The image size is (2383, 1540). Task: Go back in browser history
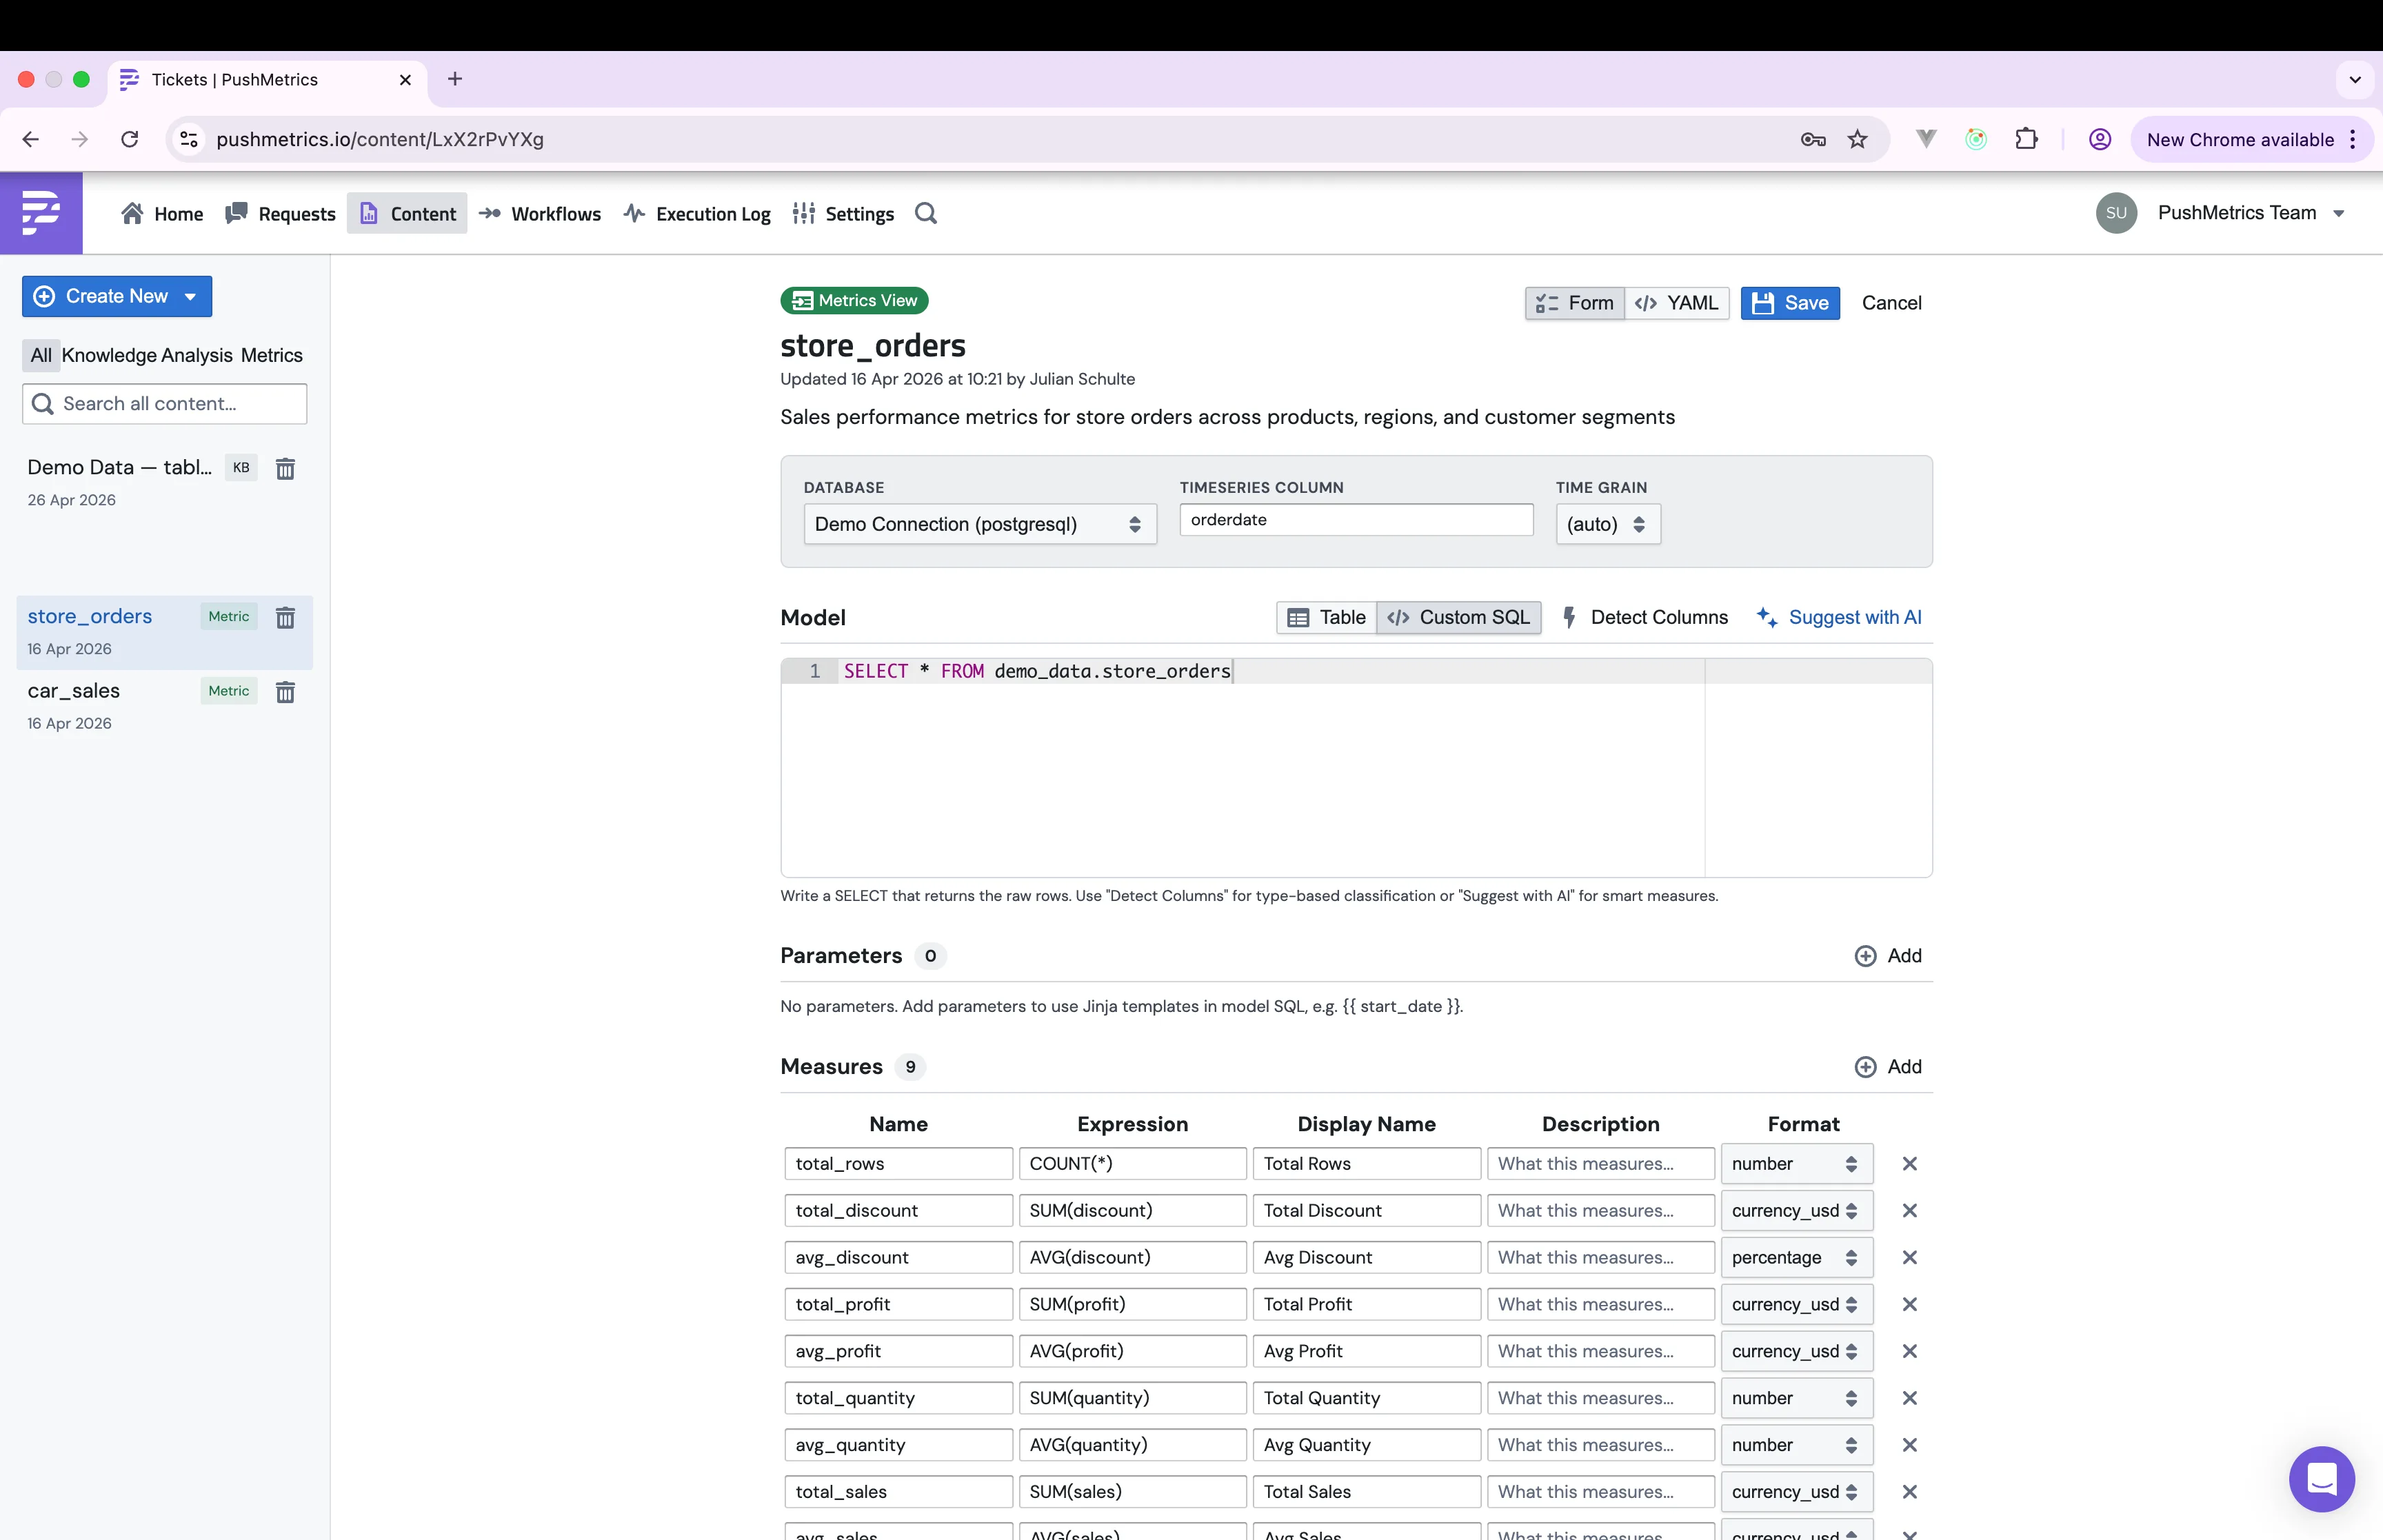point(31,139)
